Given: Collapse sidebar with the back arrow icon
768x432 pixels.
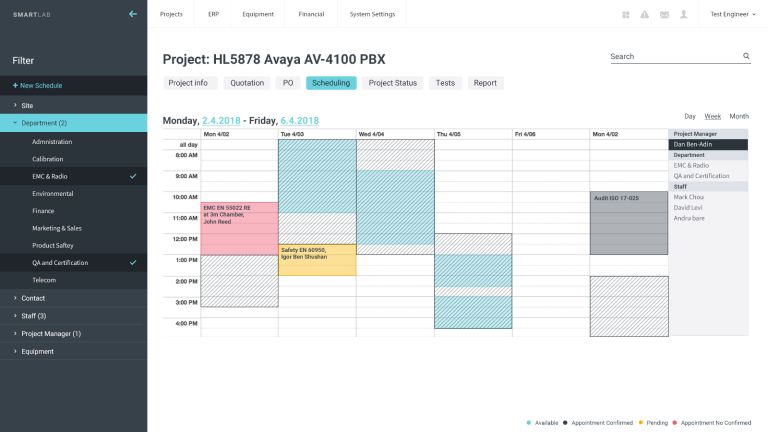Looking at the screenshot, I should click(133, 14).
